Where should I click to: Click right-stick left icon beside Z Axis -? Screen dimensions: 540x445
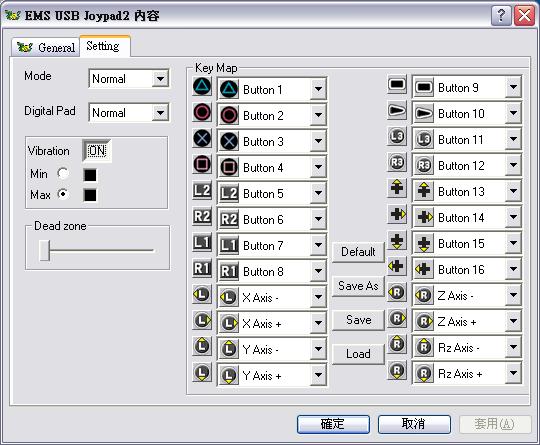pos(397,292)
